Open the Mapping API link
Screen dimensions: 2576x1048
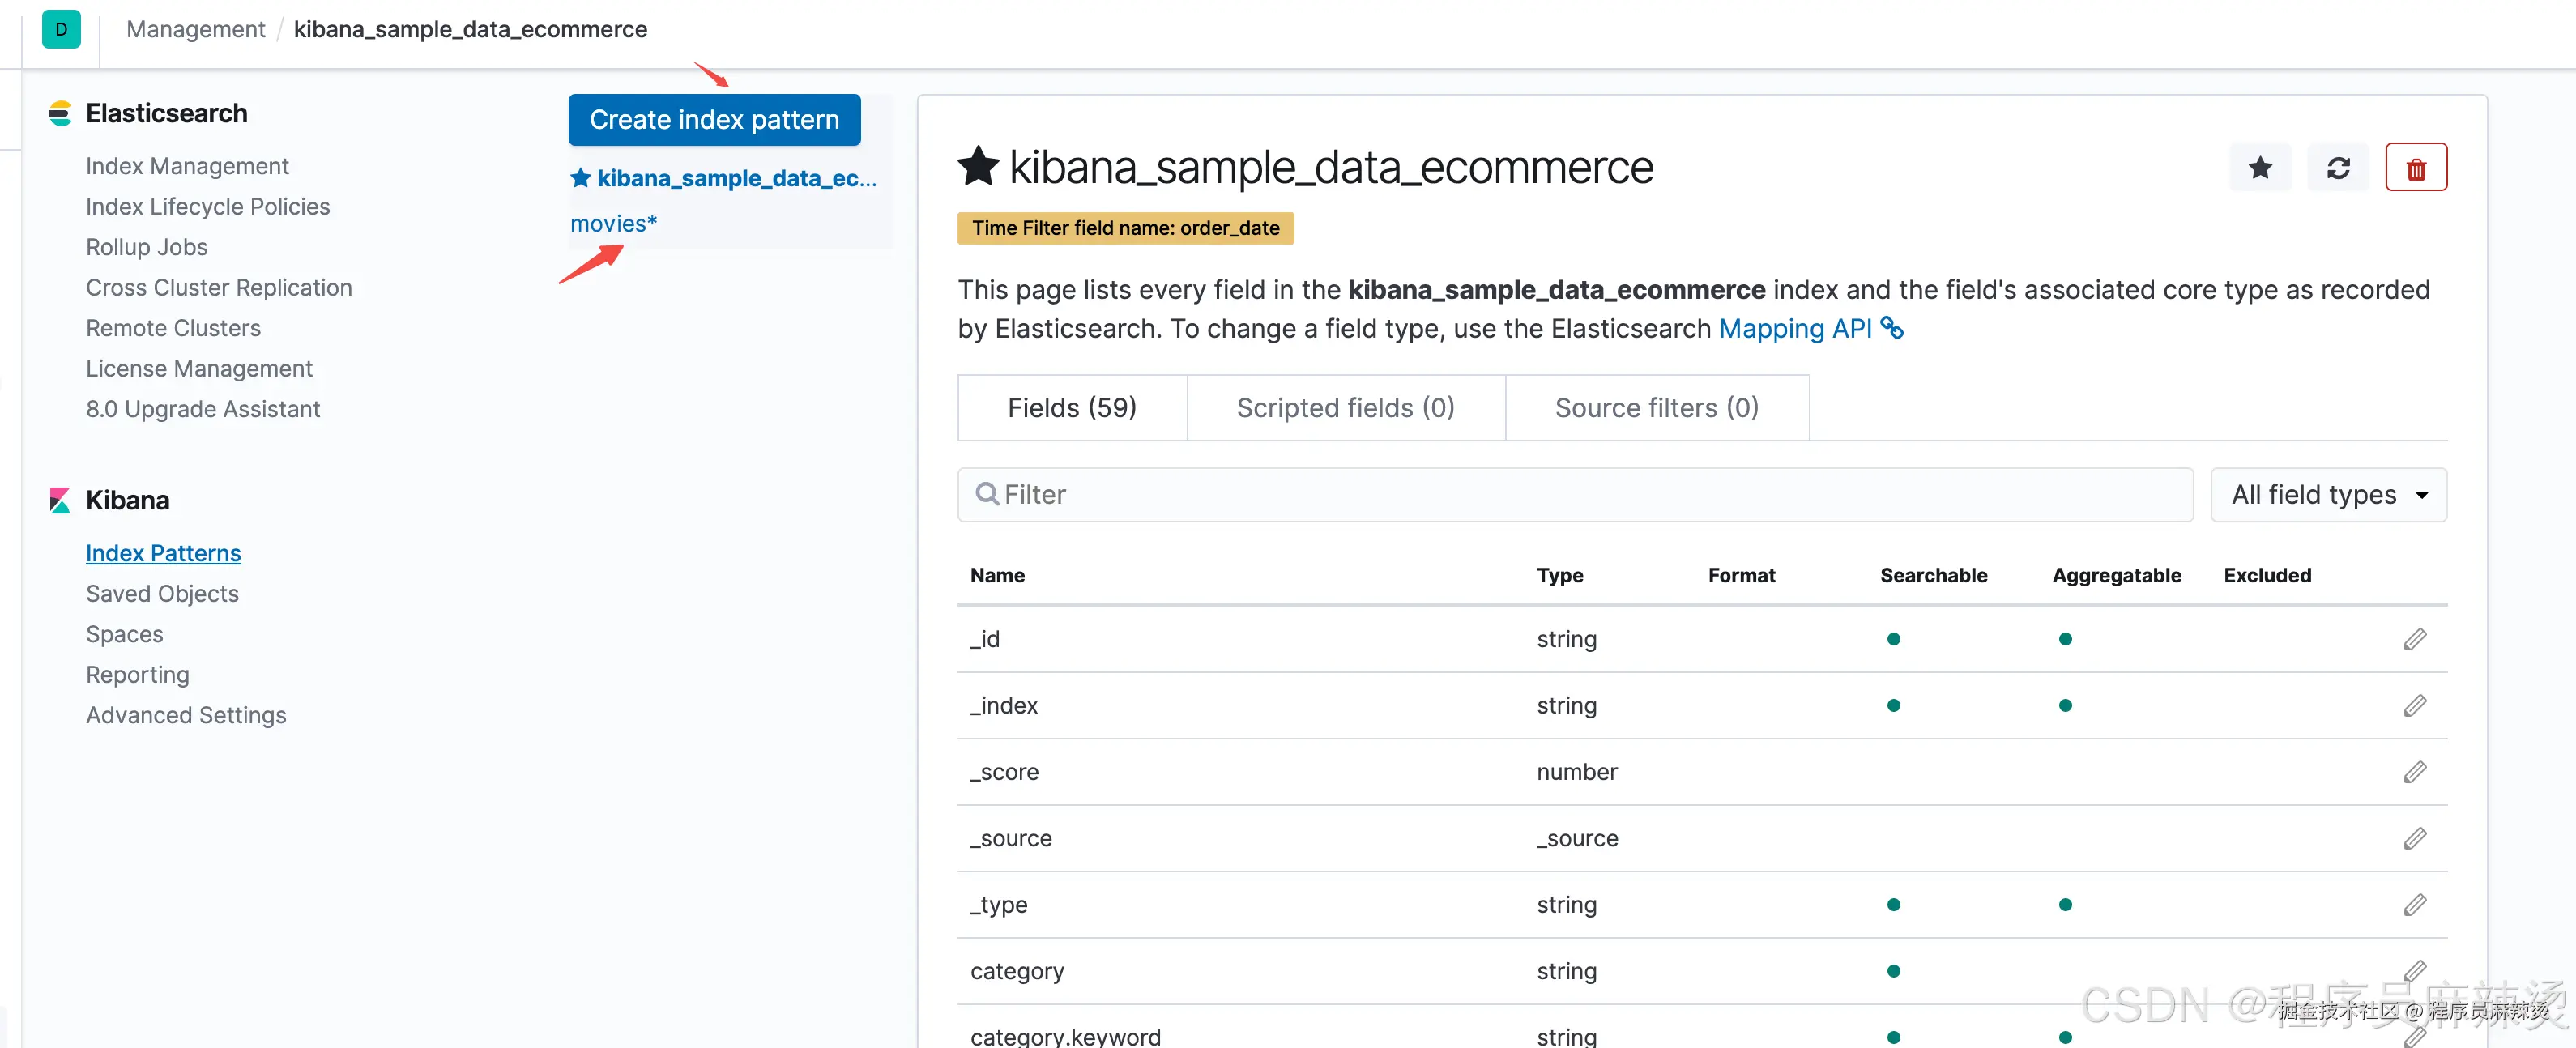coord(1794,329)
